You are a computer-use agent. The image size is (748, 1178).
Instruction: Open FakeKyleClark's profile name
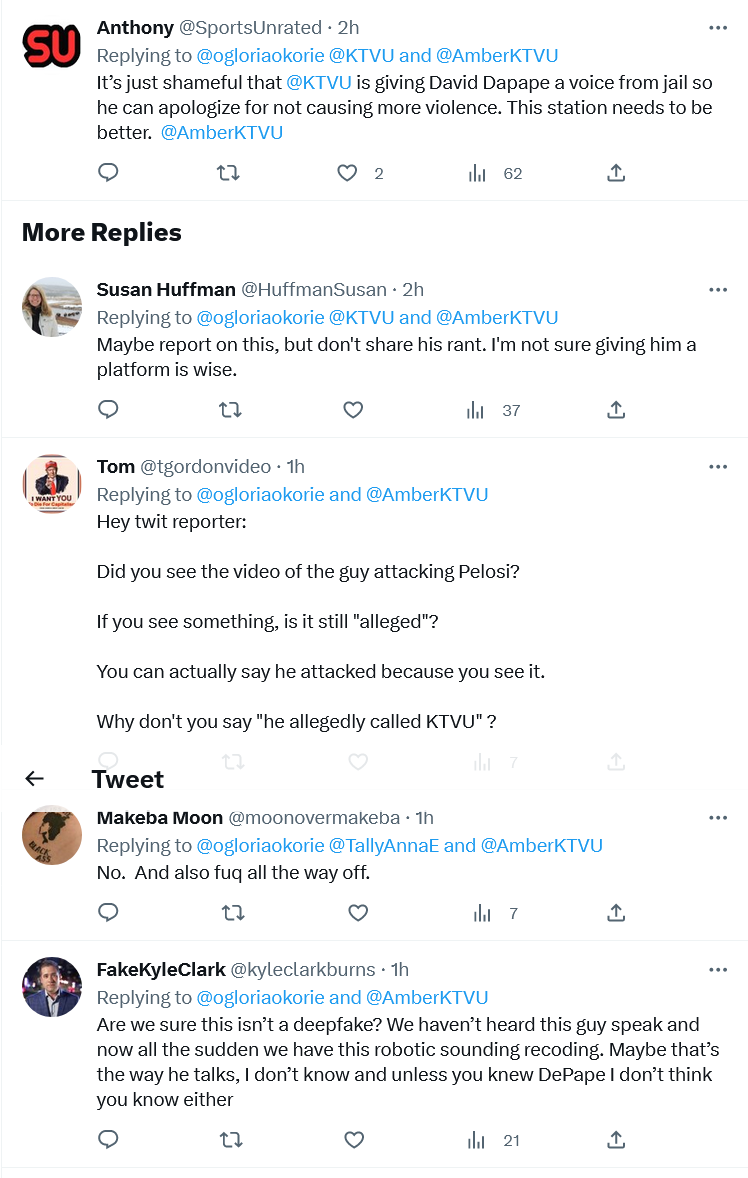pyautogui.click(x=161, y=969)
